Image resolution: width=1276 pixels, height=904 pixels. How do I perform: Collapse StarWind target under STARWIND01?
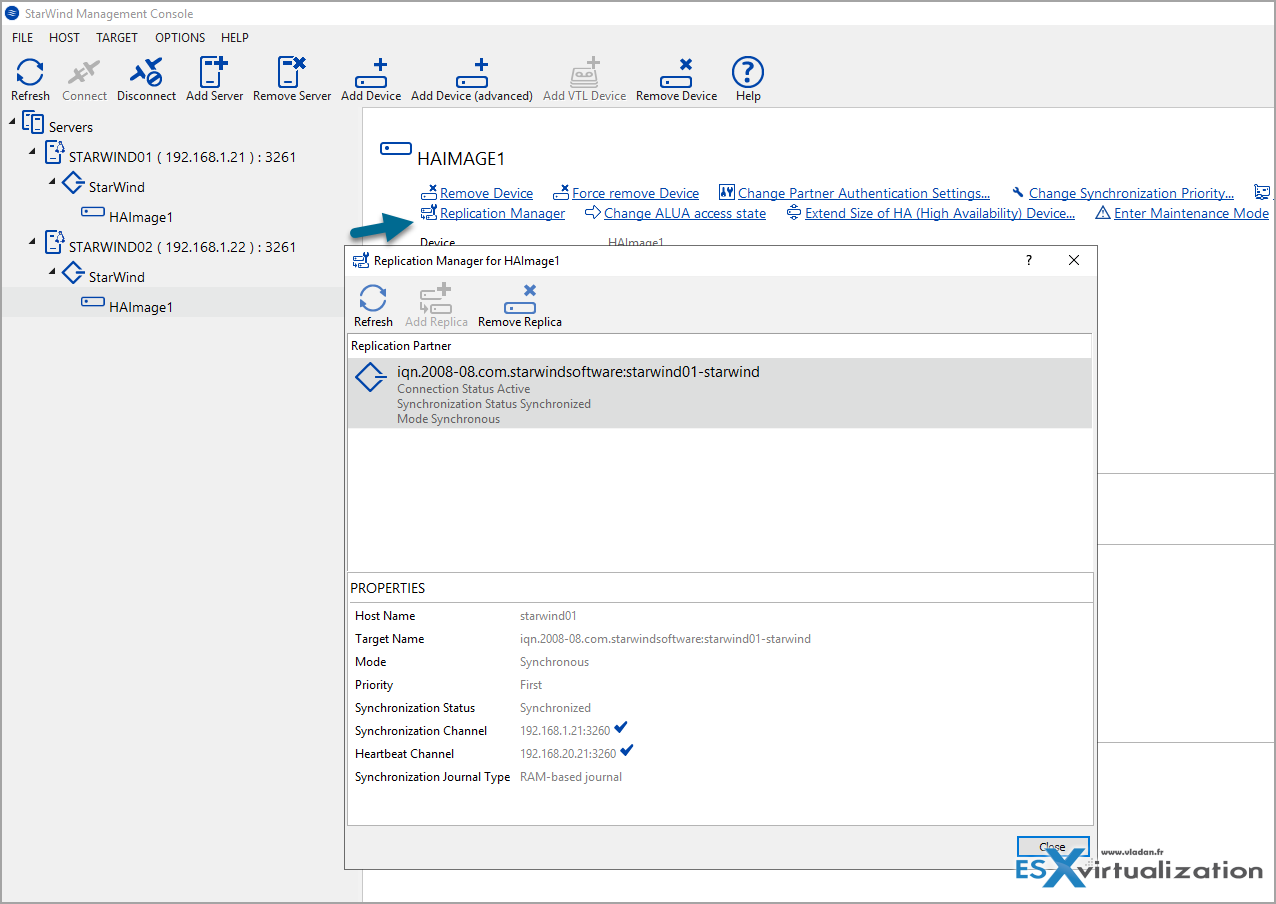(x=53, y=181)
